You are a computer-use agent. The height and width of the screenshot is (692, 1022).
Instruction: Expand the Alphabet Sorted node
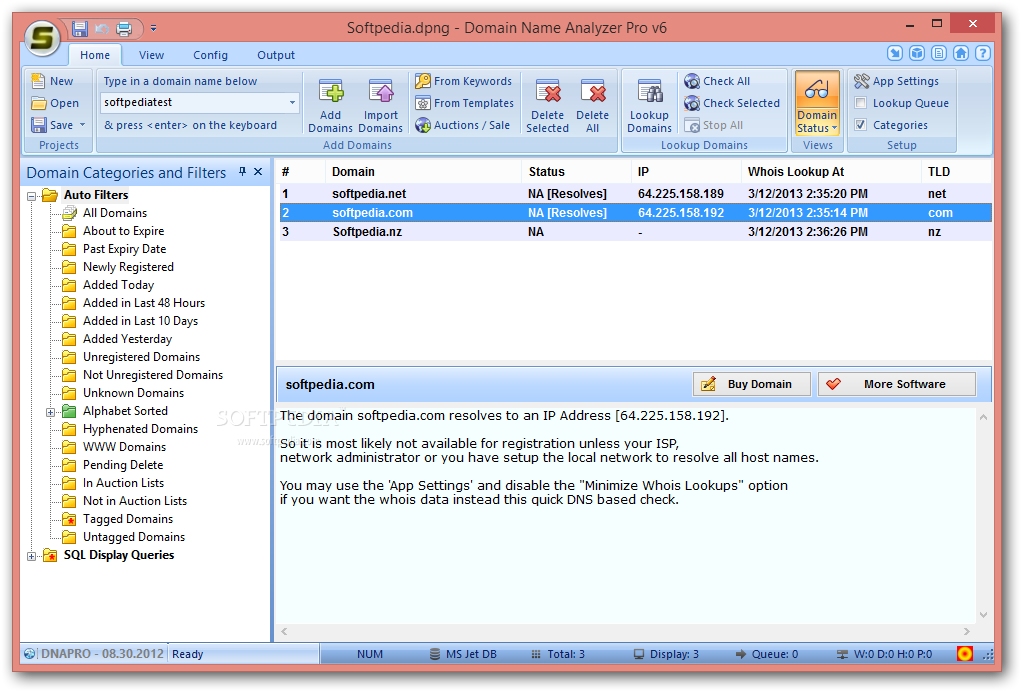pos(50,412)
